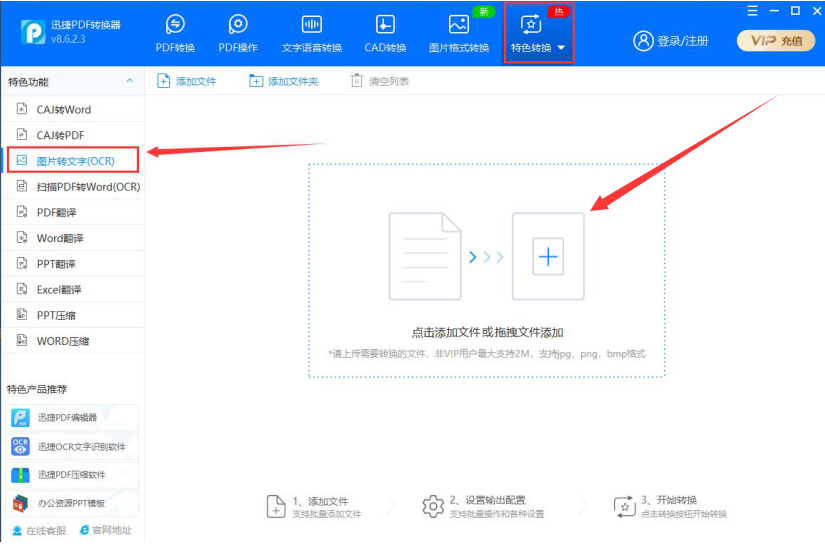Select PPT压缩 in sidebar

click(x=73, y=315)
